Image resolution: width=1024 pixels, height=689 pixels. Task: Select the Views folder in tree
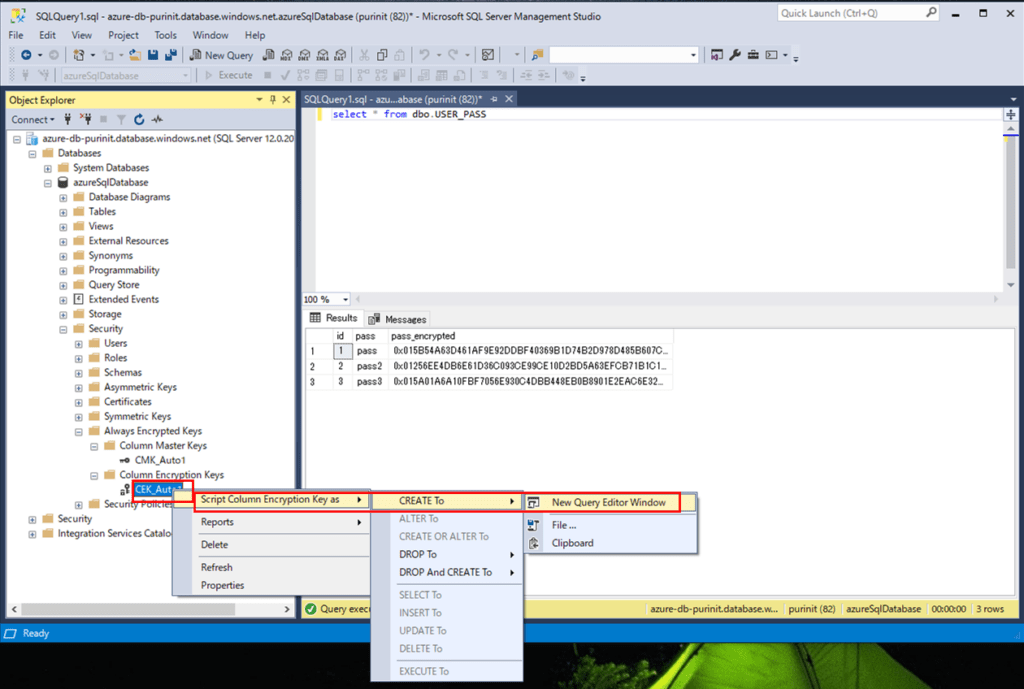(101, 227)
